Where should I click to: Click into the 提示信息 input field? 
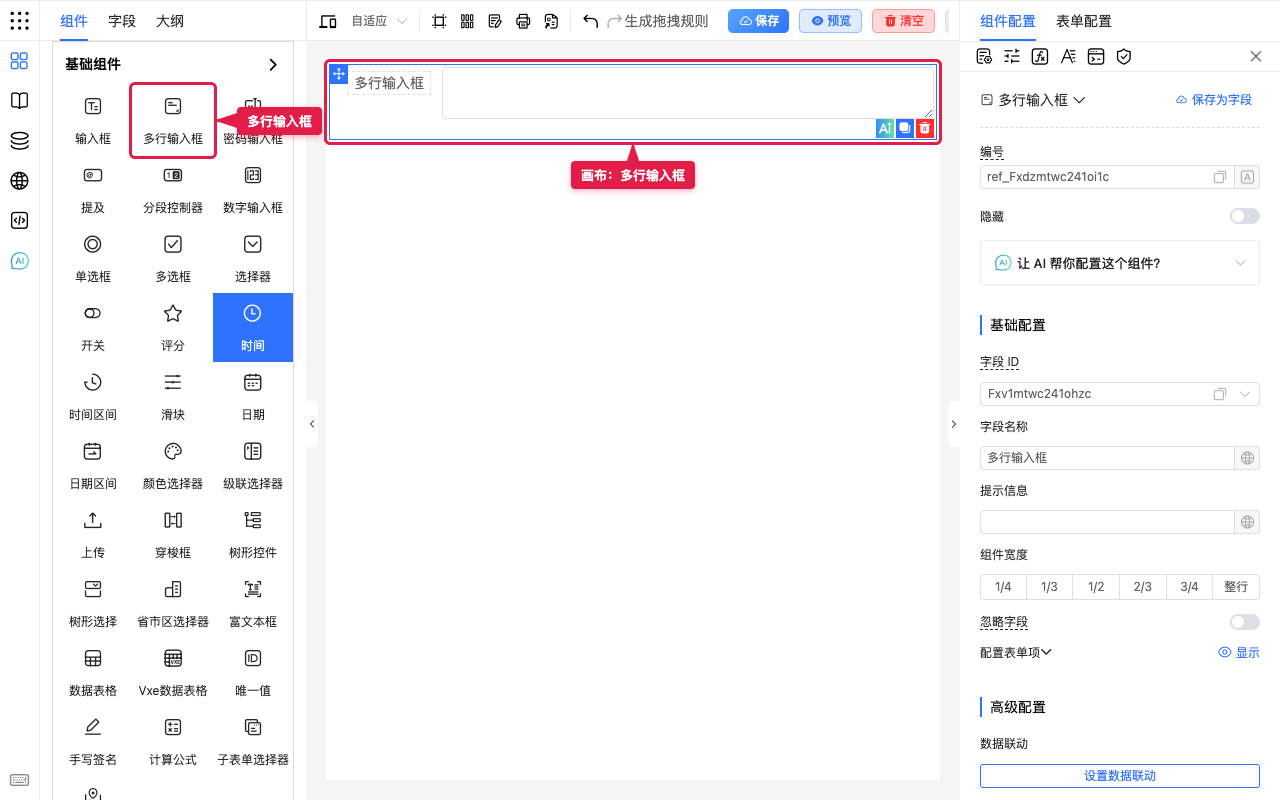point(1108,522)
